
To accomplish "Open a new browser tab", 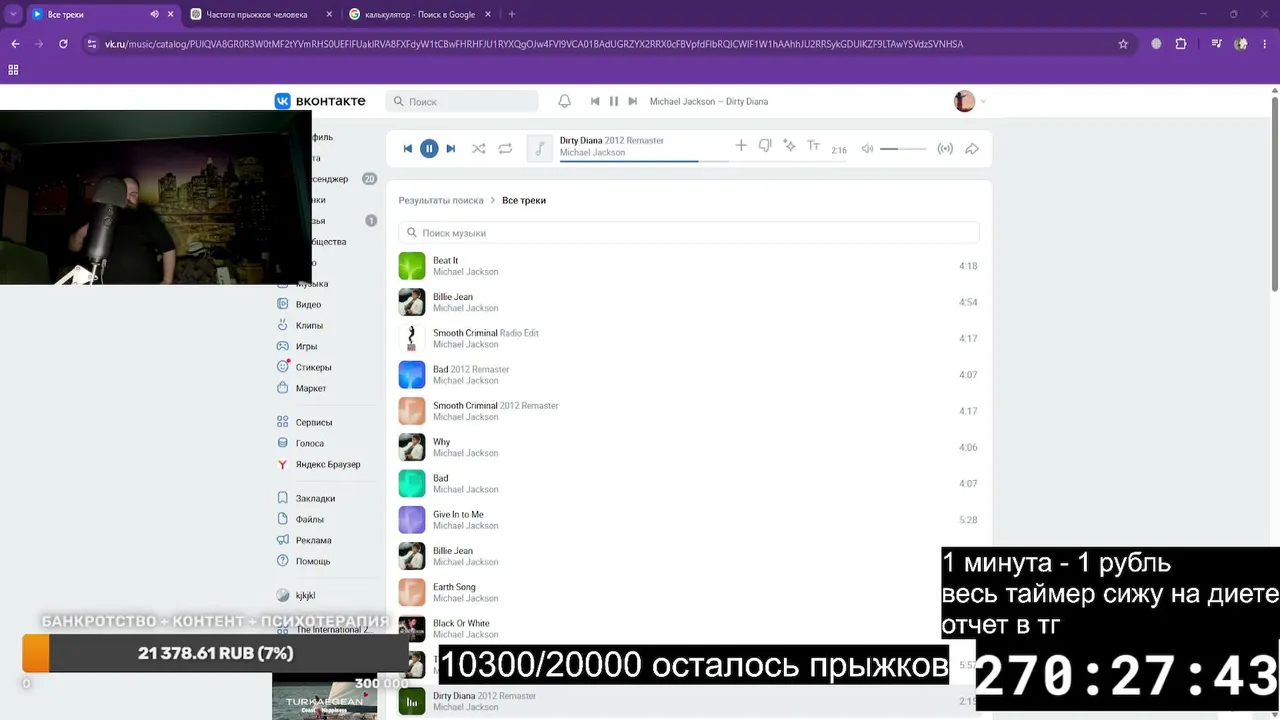I will point(512,14).
